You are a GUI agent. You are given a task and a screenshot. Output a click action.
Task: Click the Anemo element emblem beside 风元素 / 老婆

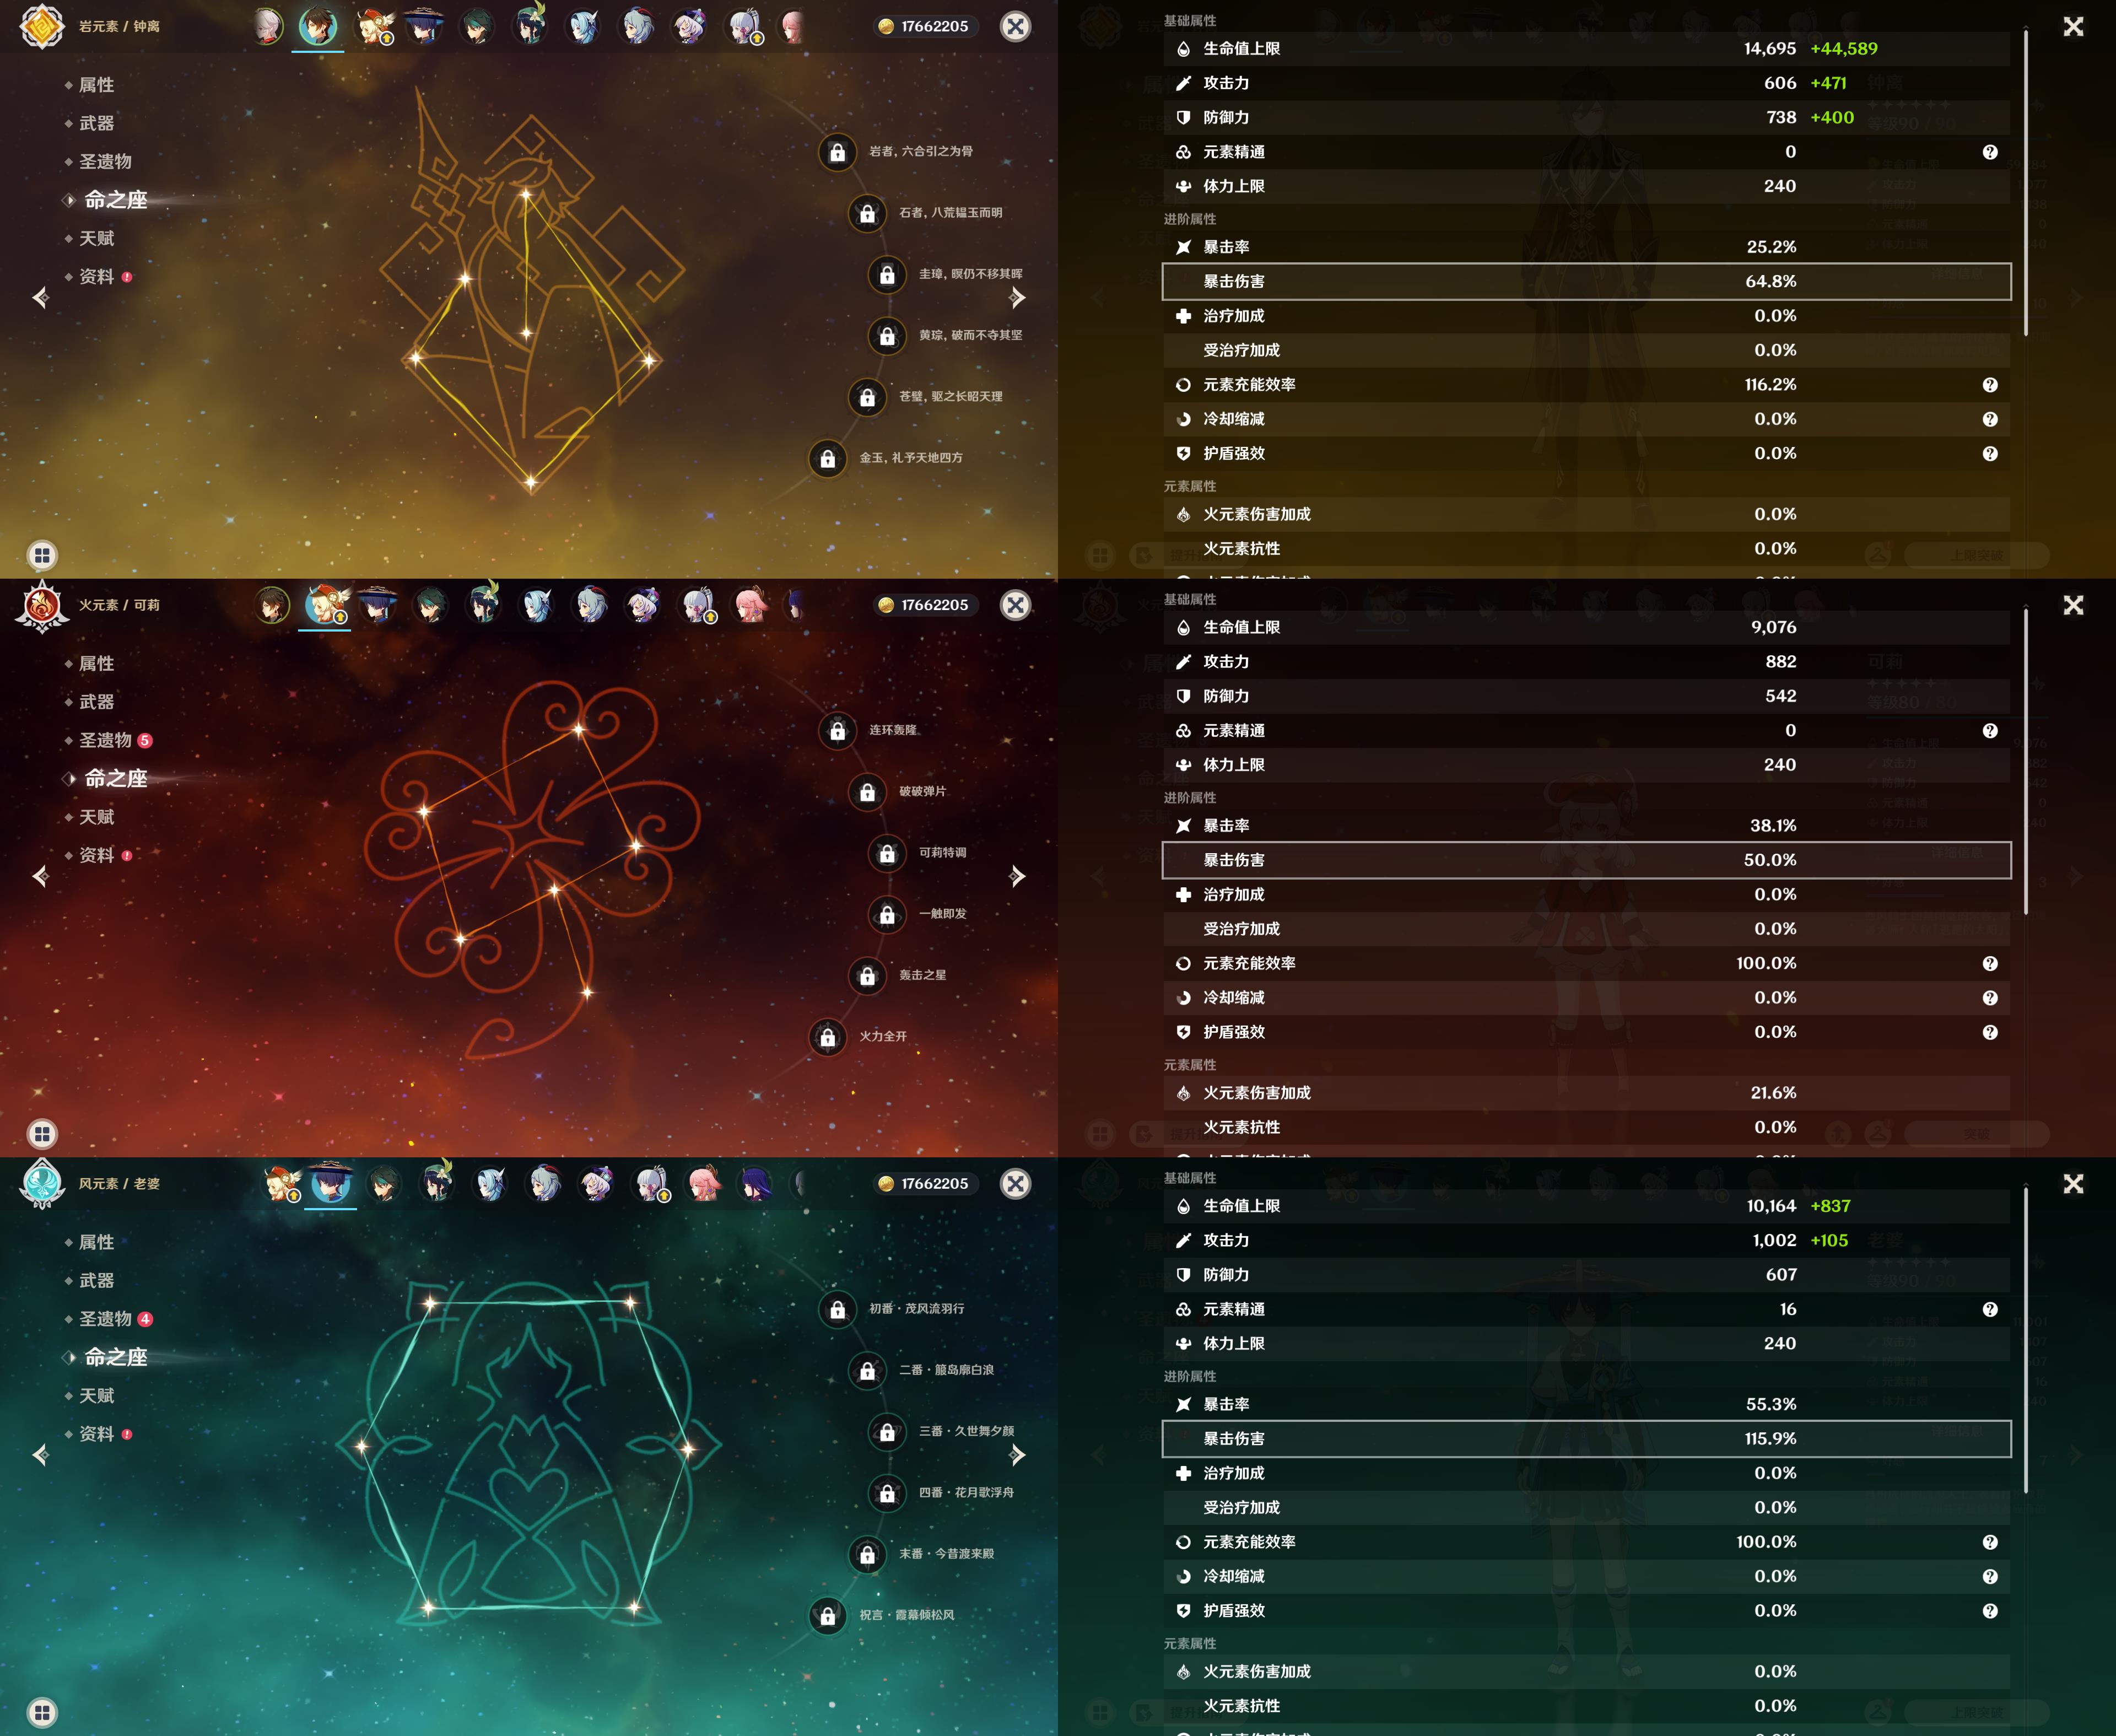[42, 1183]
